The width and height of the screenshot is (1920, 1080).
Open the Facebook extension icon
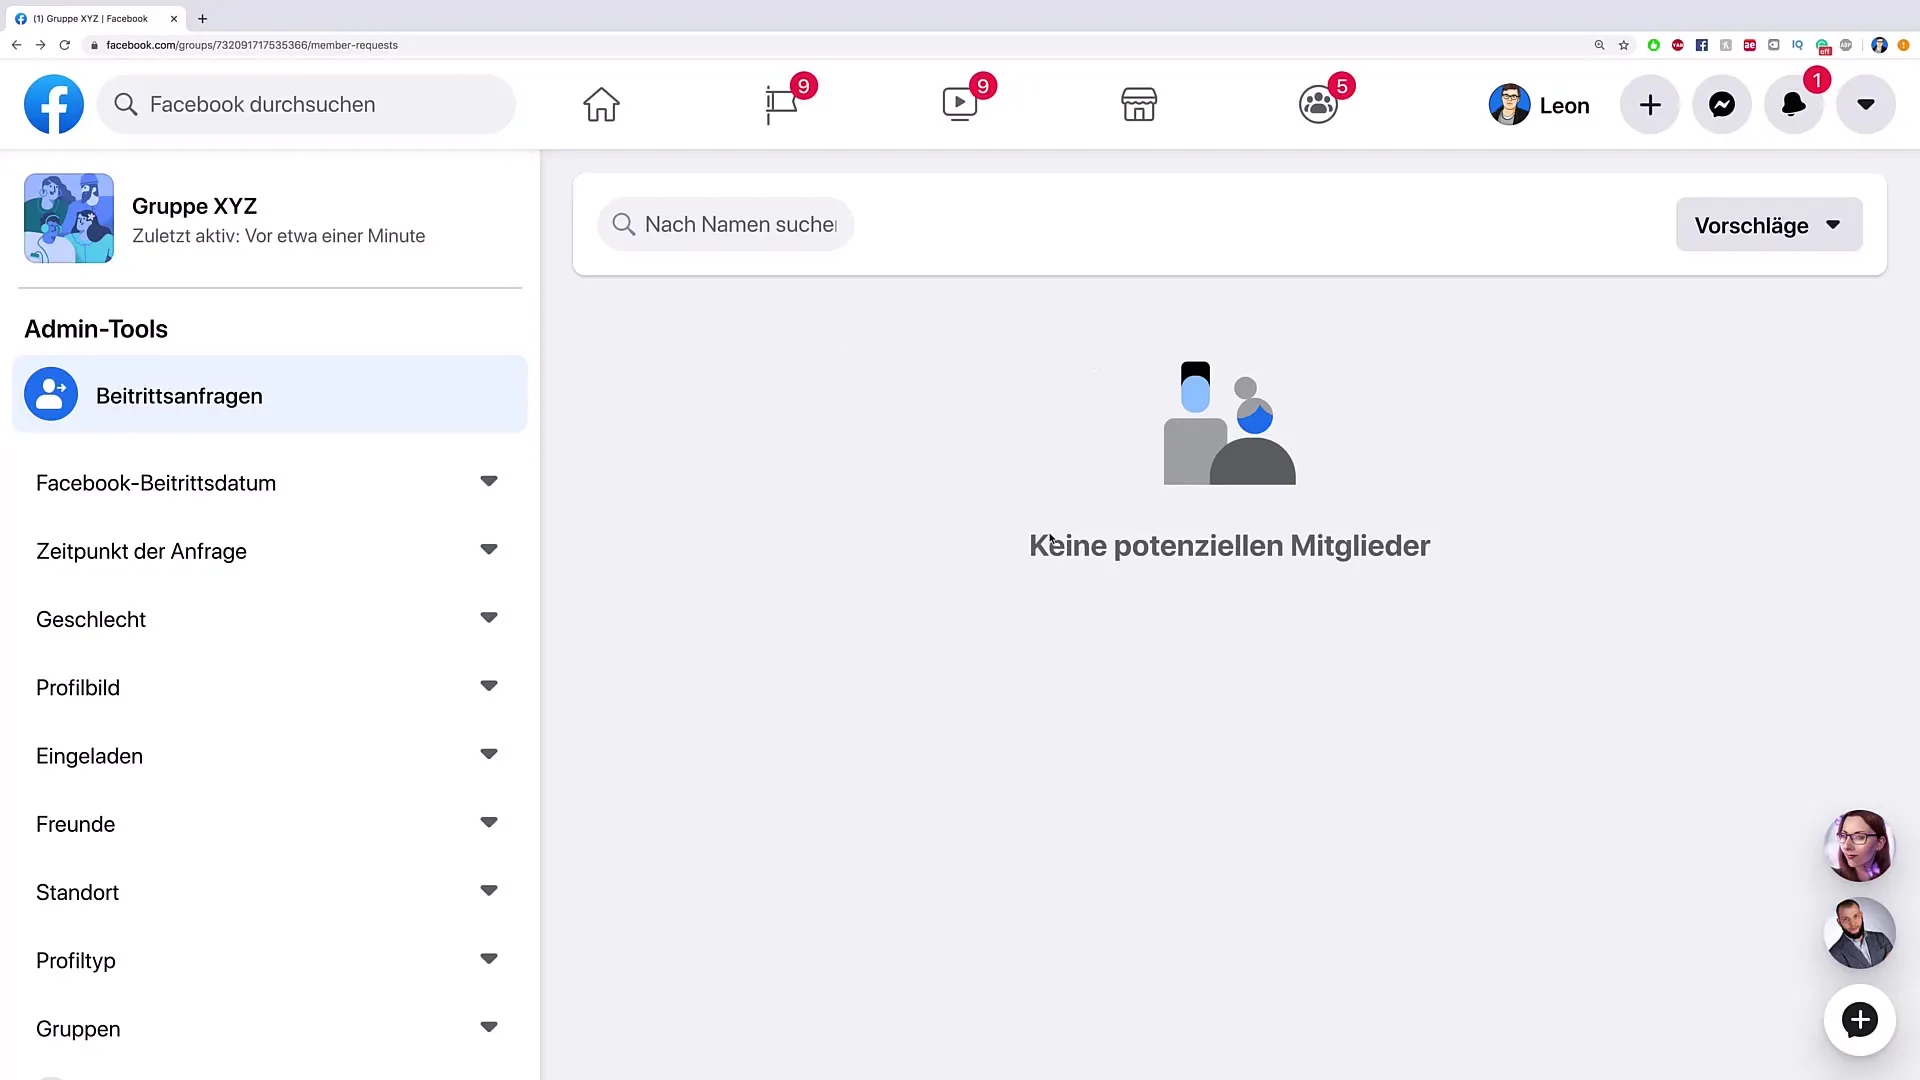[1701, 45]
